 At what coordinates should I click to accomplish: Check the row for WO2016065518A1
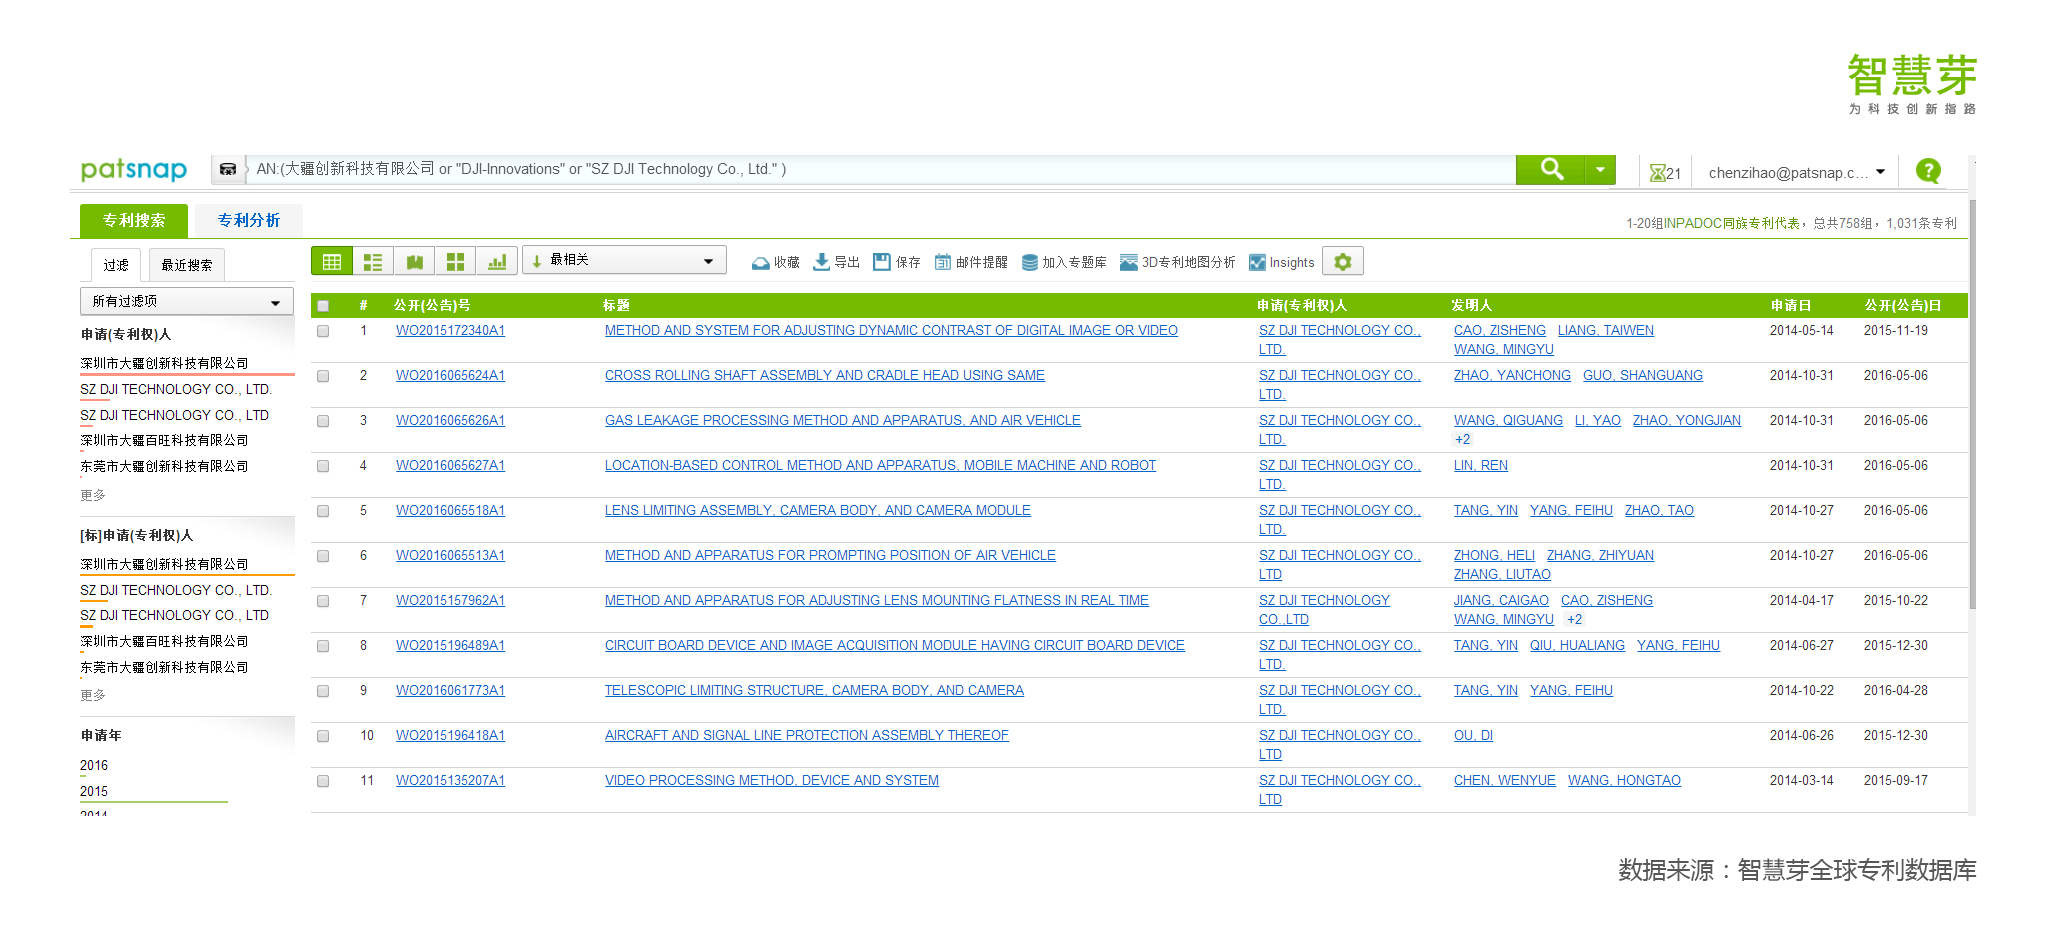tap(323, 511)
